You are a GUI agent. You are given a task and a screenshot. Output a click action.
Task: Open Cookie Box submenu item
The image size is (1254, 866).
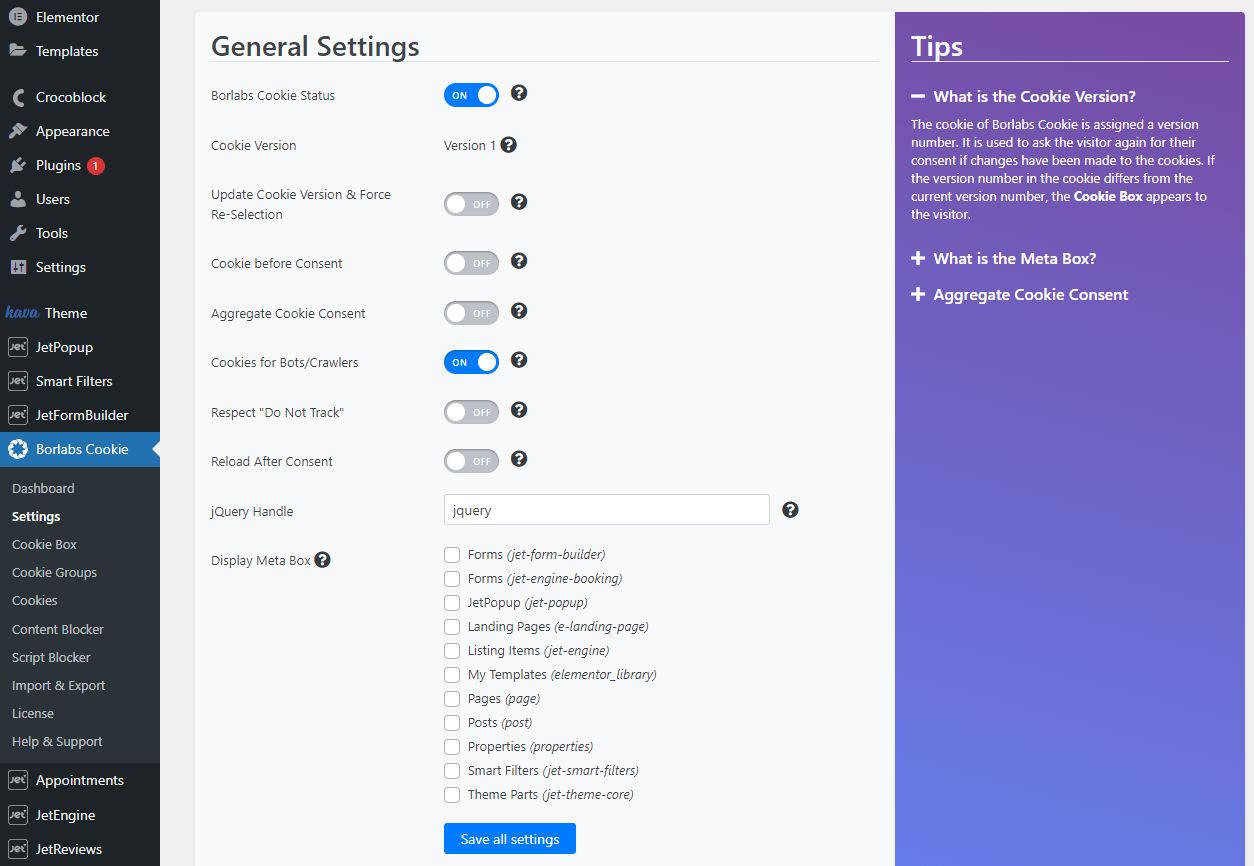[x=44, y=544]
